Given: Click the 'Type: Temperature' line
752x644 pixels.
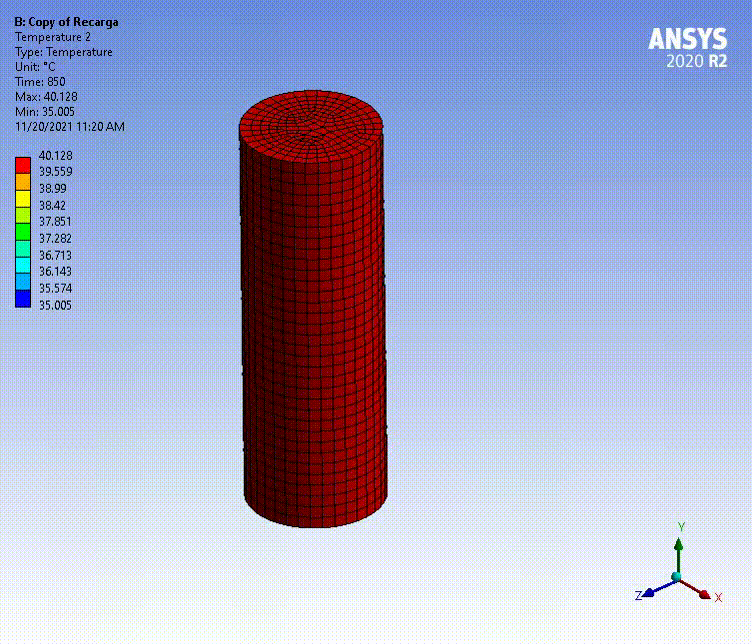Looking at the screenshot, I should click(64, 52).
